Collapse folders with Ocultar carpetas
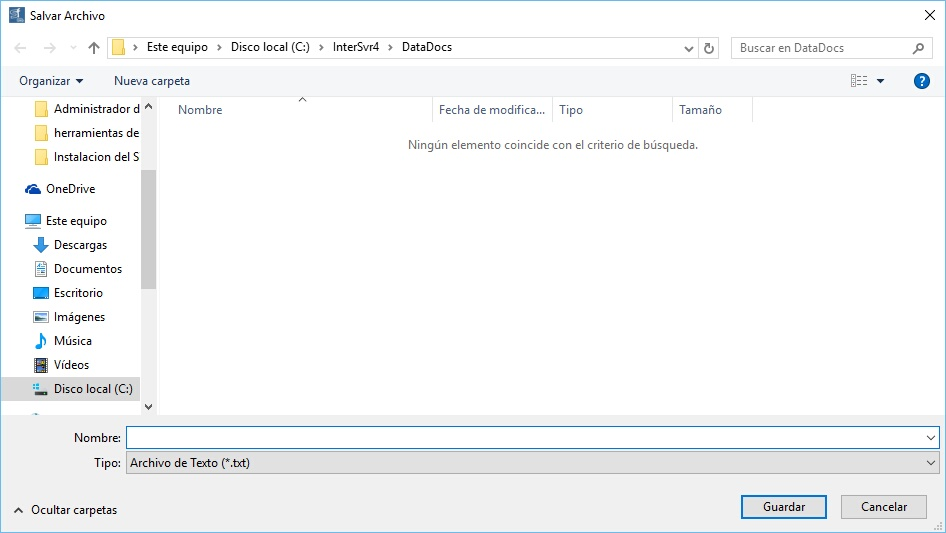 coord(66,510)
